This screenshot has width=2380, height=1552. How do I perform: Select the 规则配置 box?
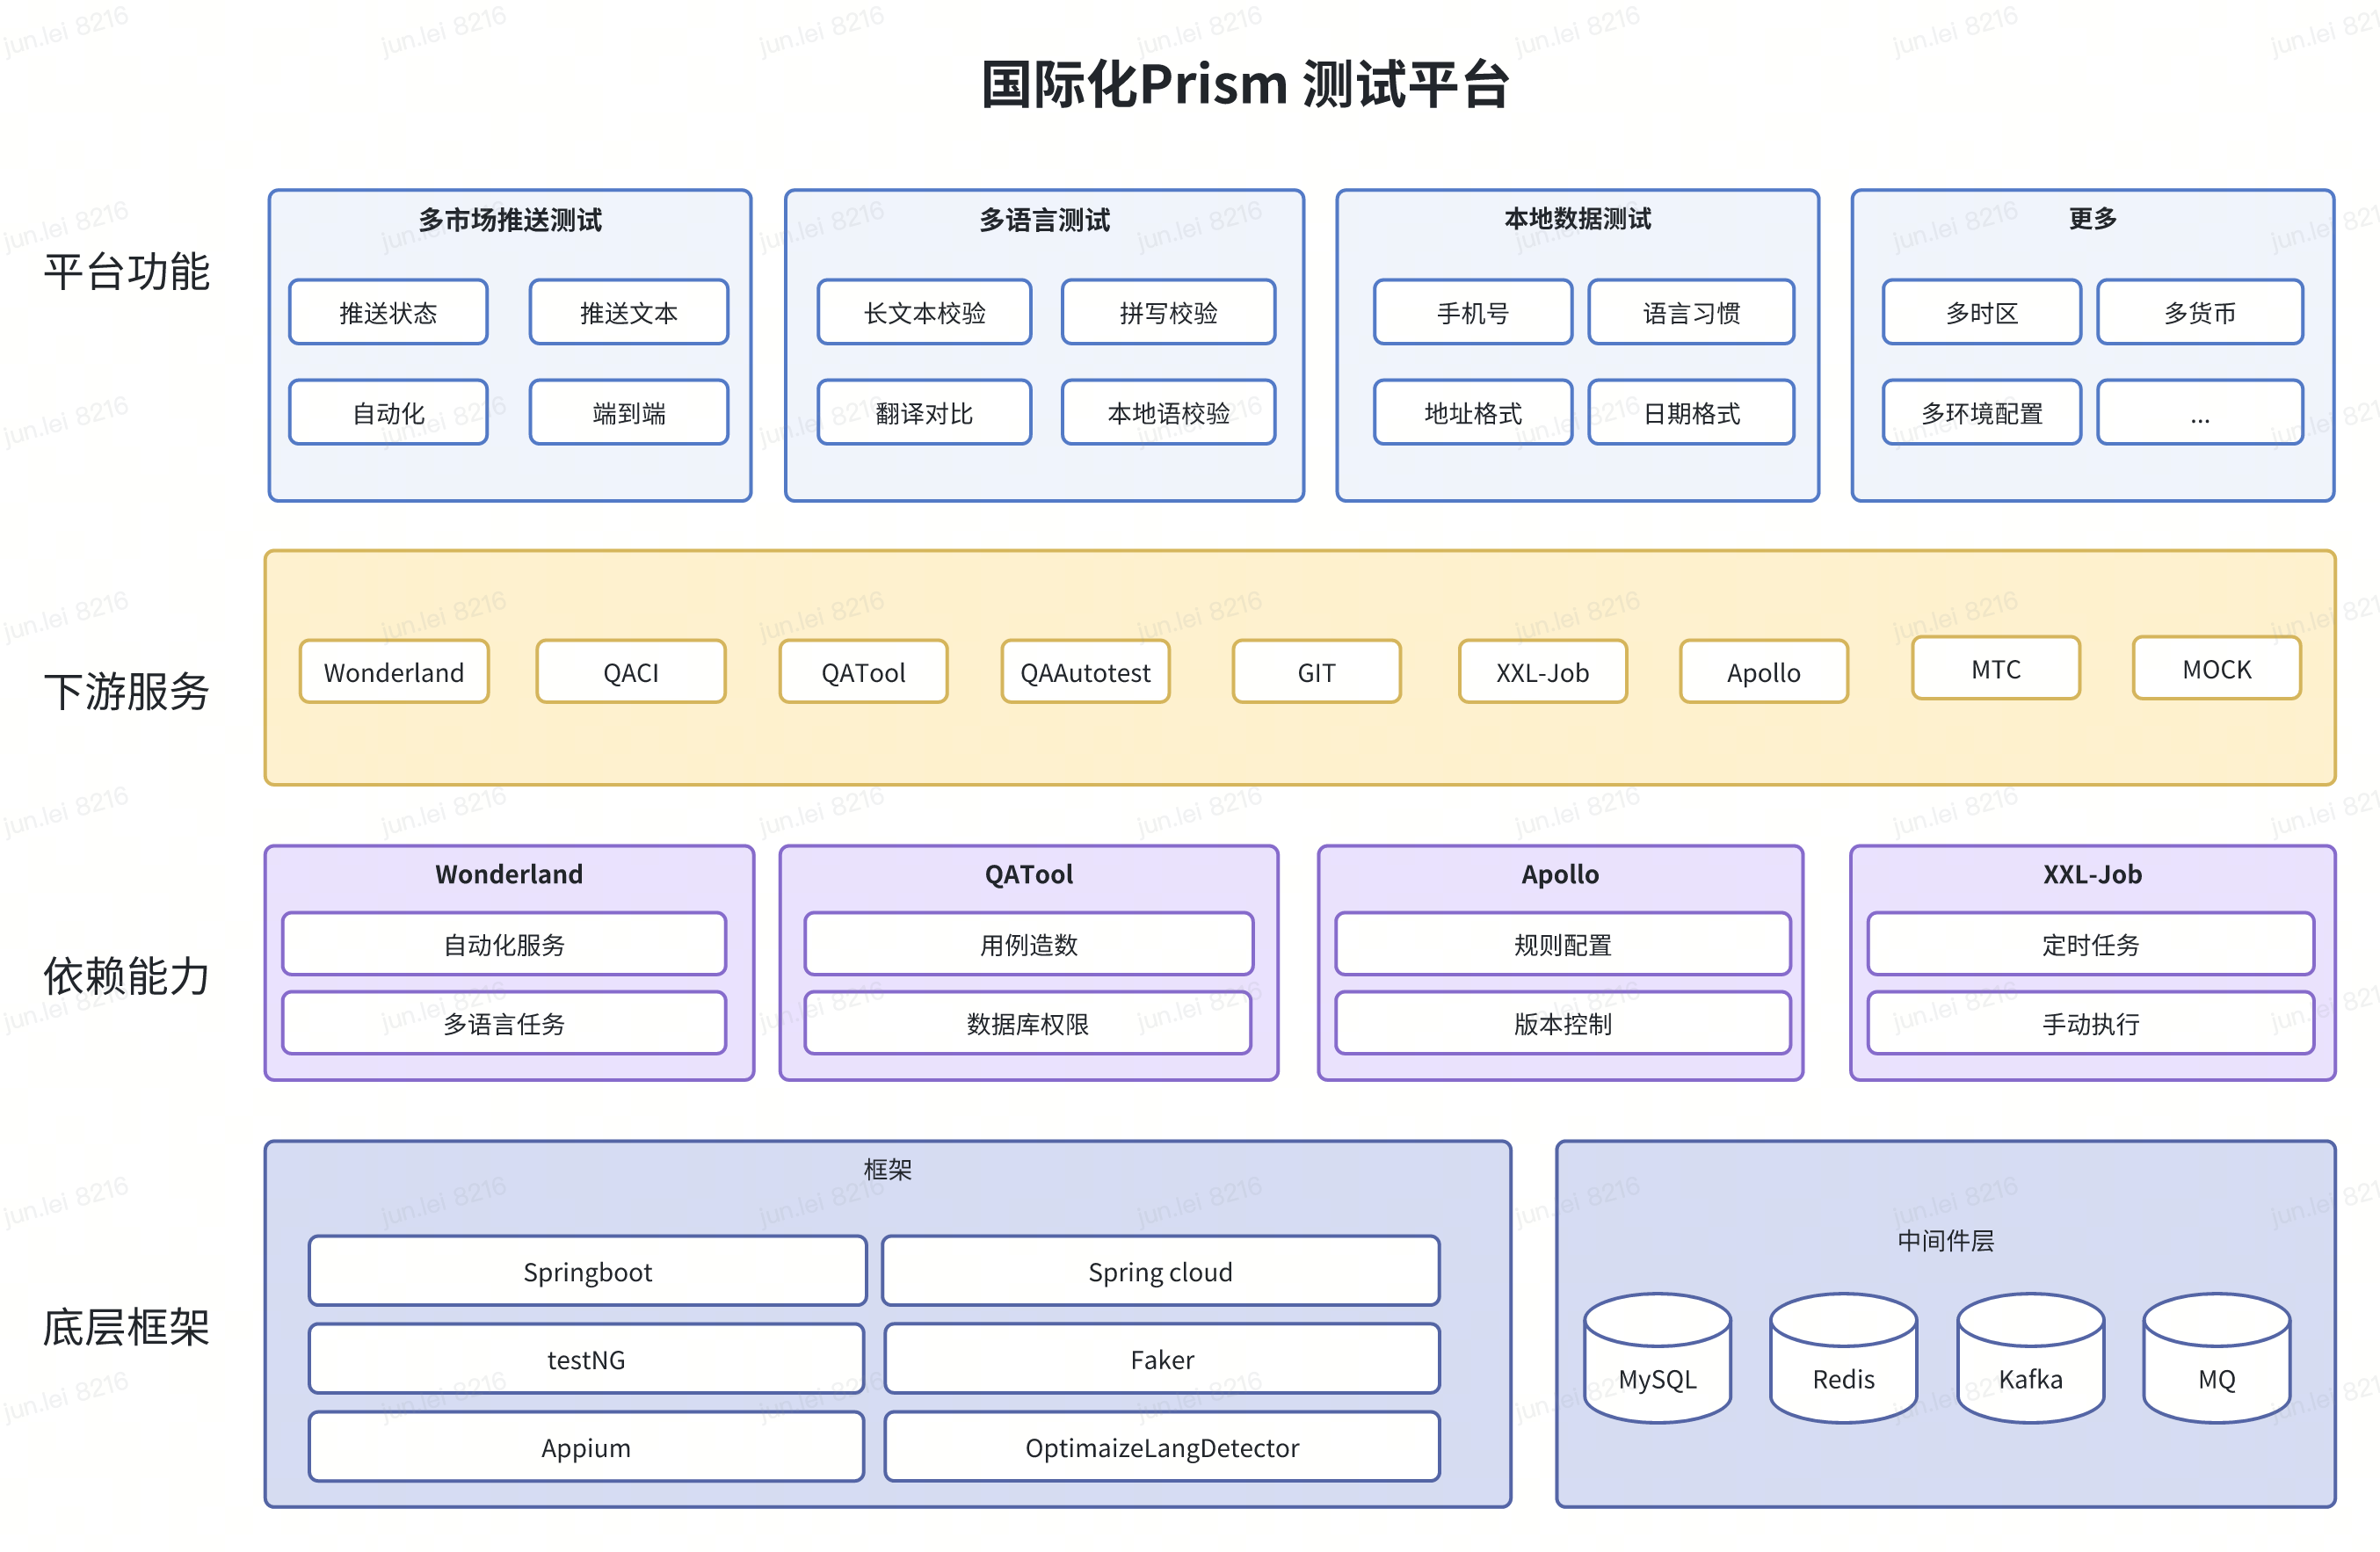1562,943
